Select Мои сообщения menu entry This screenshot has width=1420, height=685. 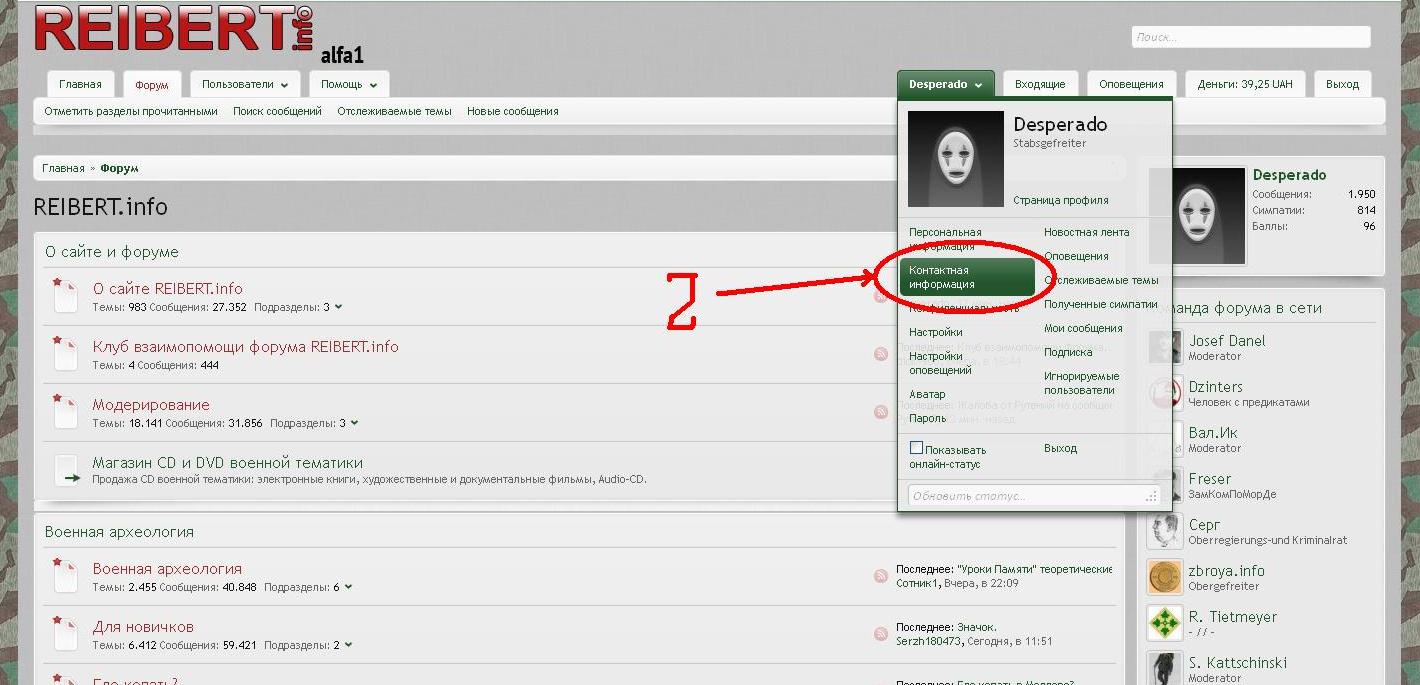coord(1083,328)
